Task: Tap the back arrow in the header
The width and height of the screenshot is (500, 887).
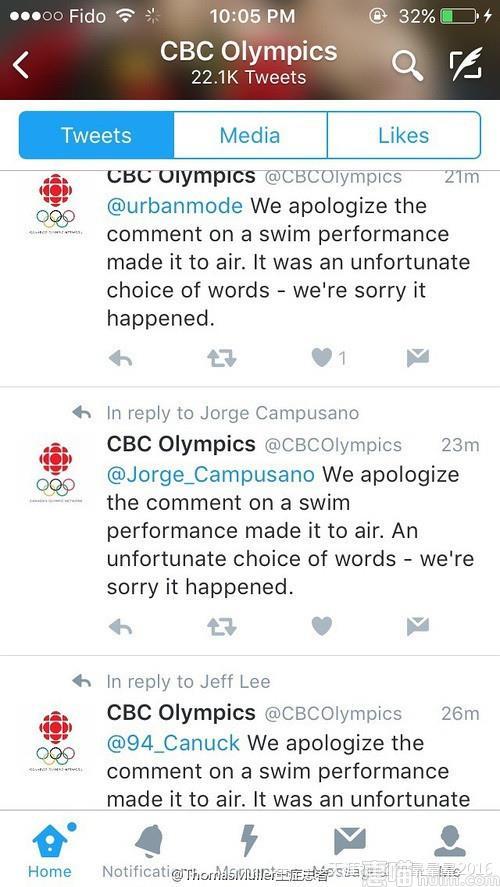Action: tap(21, 64)
